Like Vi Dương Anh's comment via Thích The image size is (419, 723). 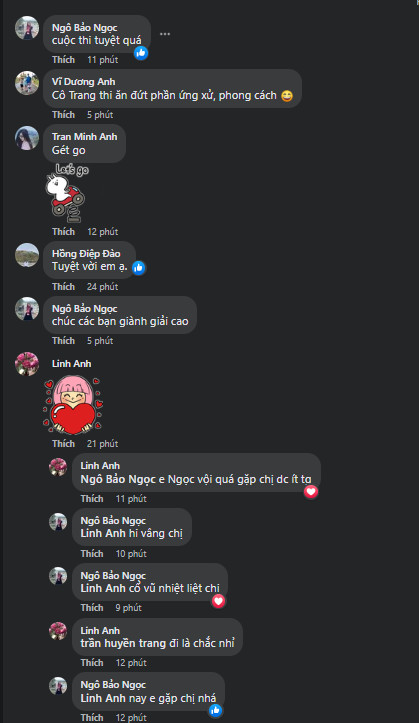63,114
